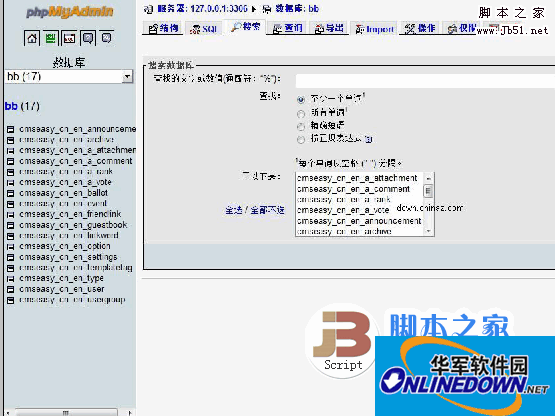Viewport: 555px width, 416px height.
Task: Select the 'at least one word' radio button
Action: point(301,99)
